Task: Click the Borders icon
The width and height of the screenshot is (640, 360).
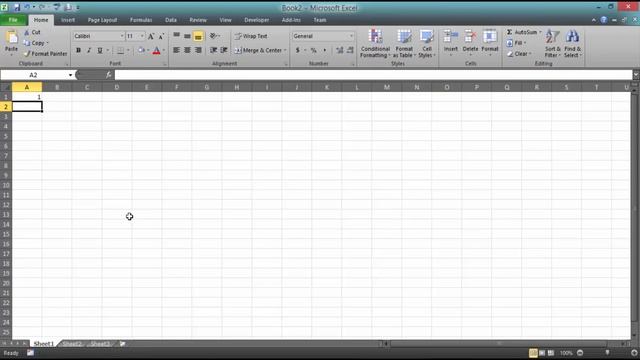Action: [120, 51]
